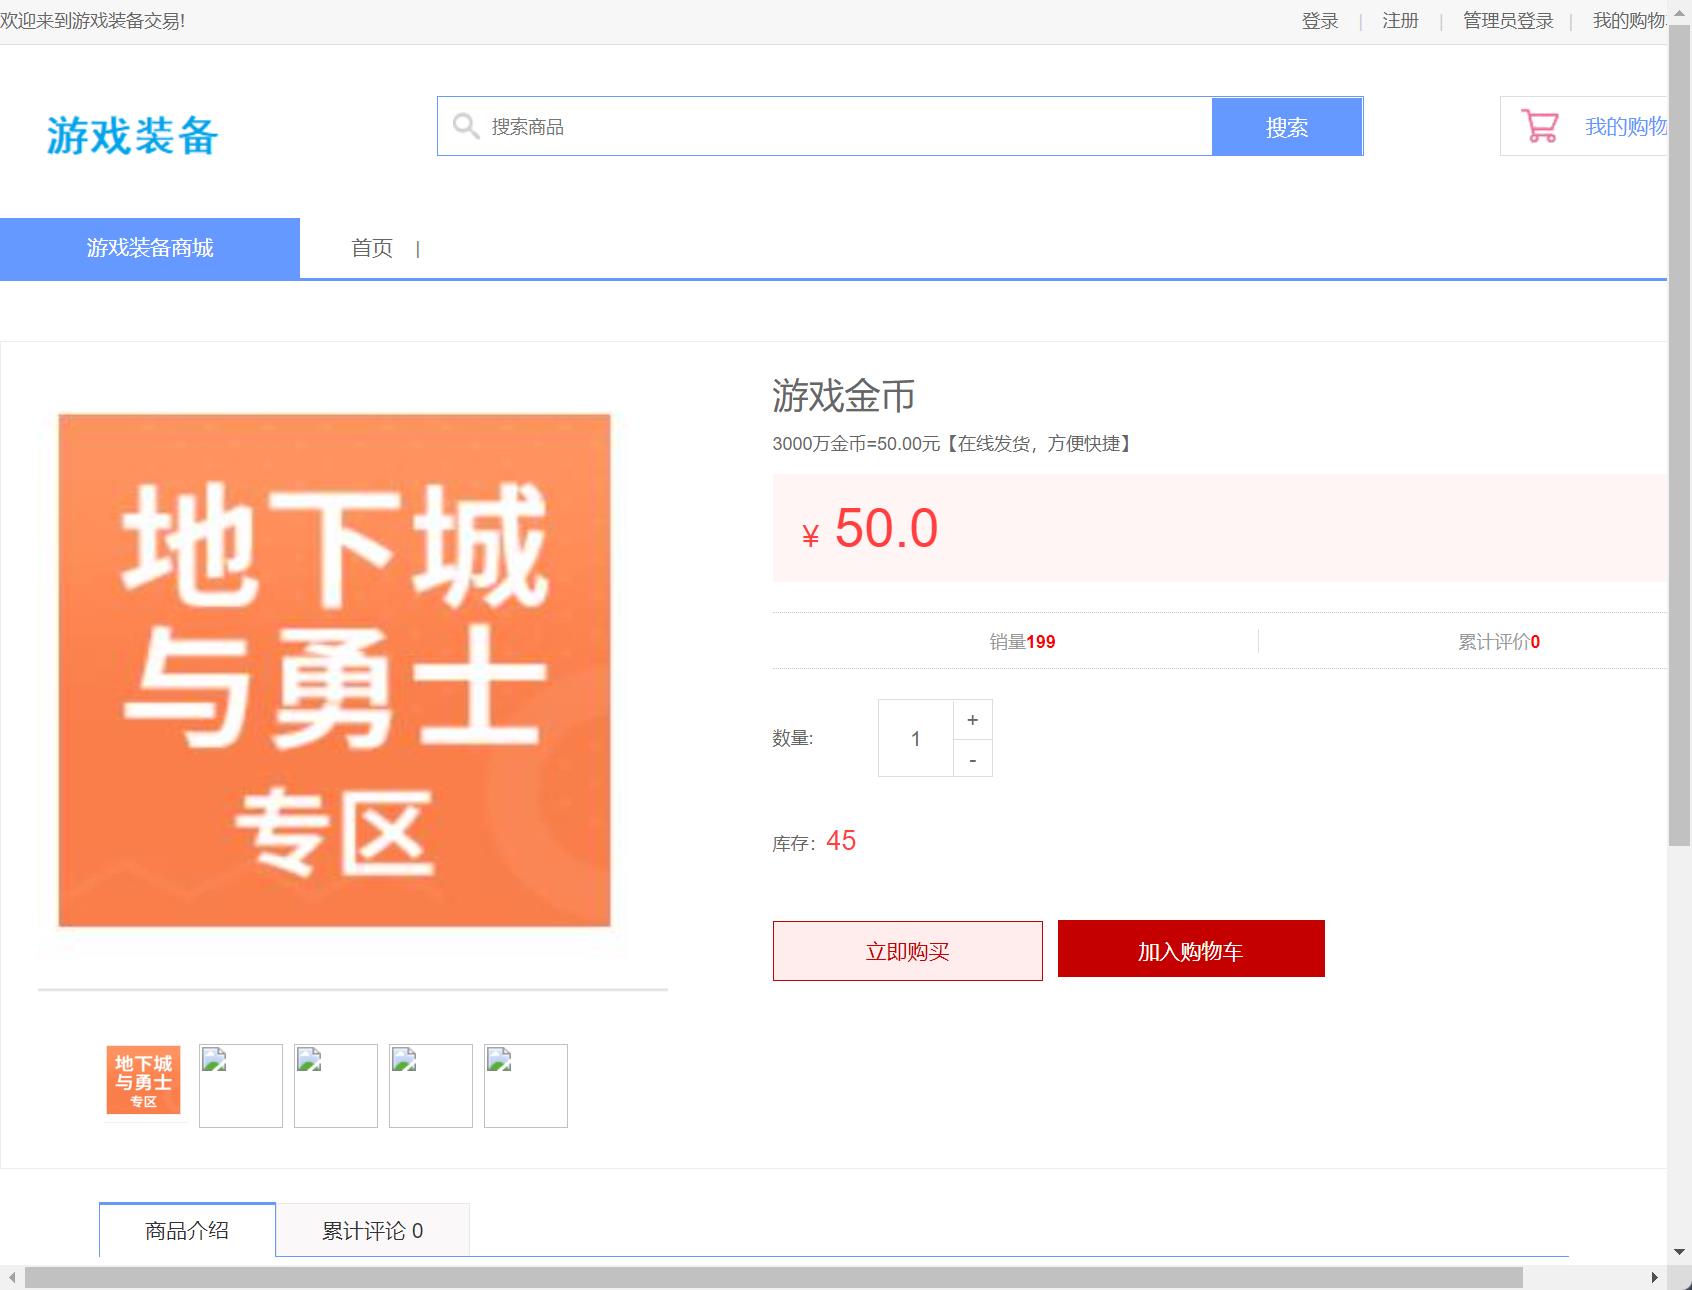Open the 管理员登录 link
This screenshot has height=1290, width=1692.
click(1506, 20)
